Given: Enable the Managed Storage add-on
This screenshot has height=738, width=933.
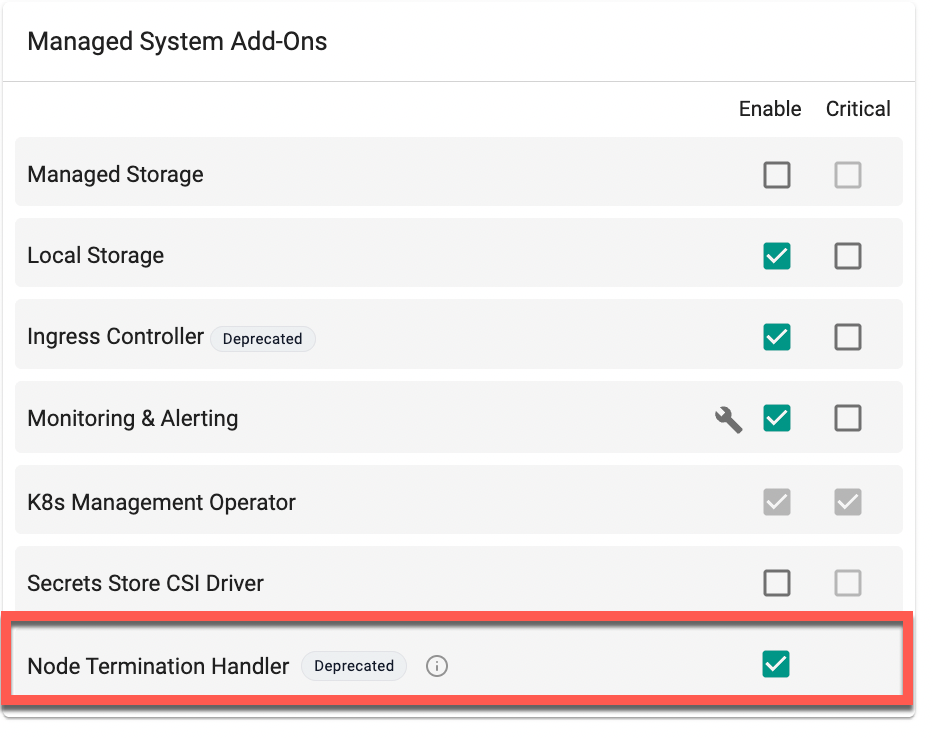Looking at the screenshot, I should point(776,175).
